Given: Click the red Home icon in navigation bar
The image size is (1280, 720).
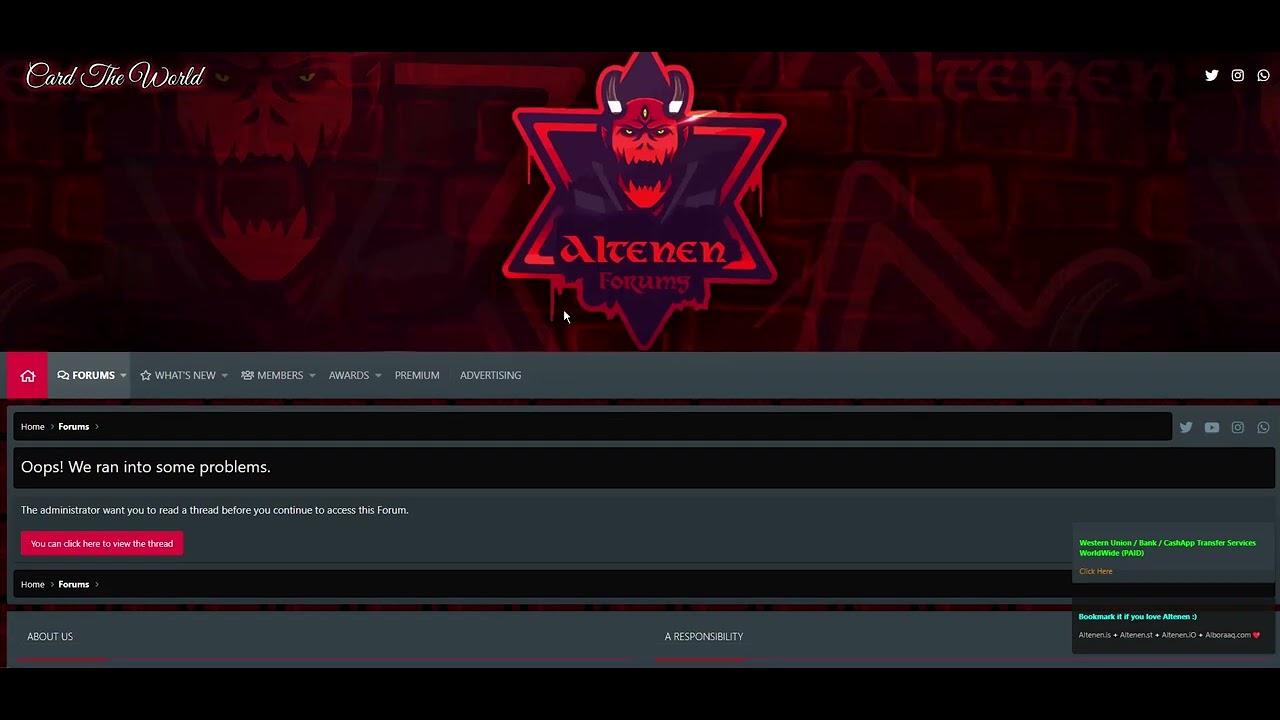Looking at the screenshot, I should pyautogui.click(x=28, y=376).
